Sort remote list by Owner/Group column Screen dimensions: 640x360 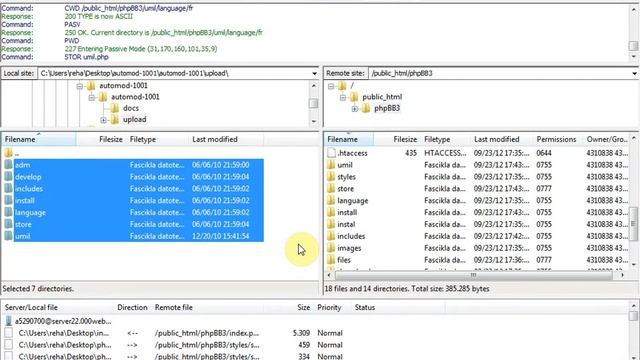(x=607, y=140)
